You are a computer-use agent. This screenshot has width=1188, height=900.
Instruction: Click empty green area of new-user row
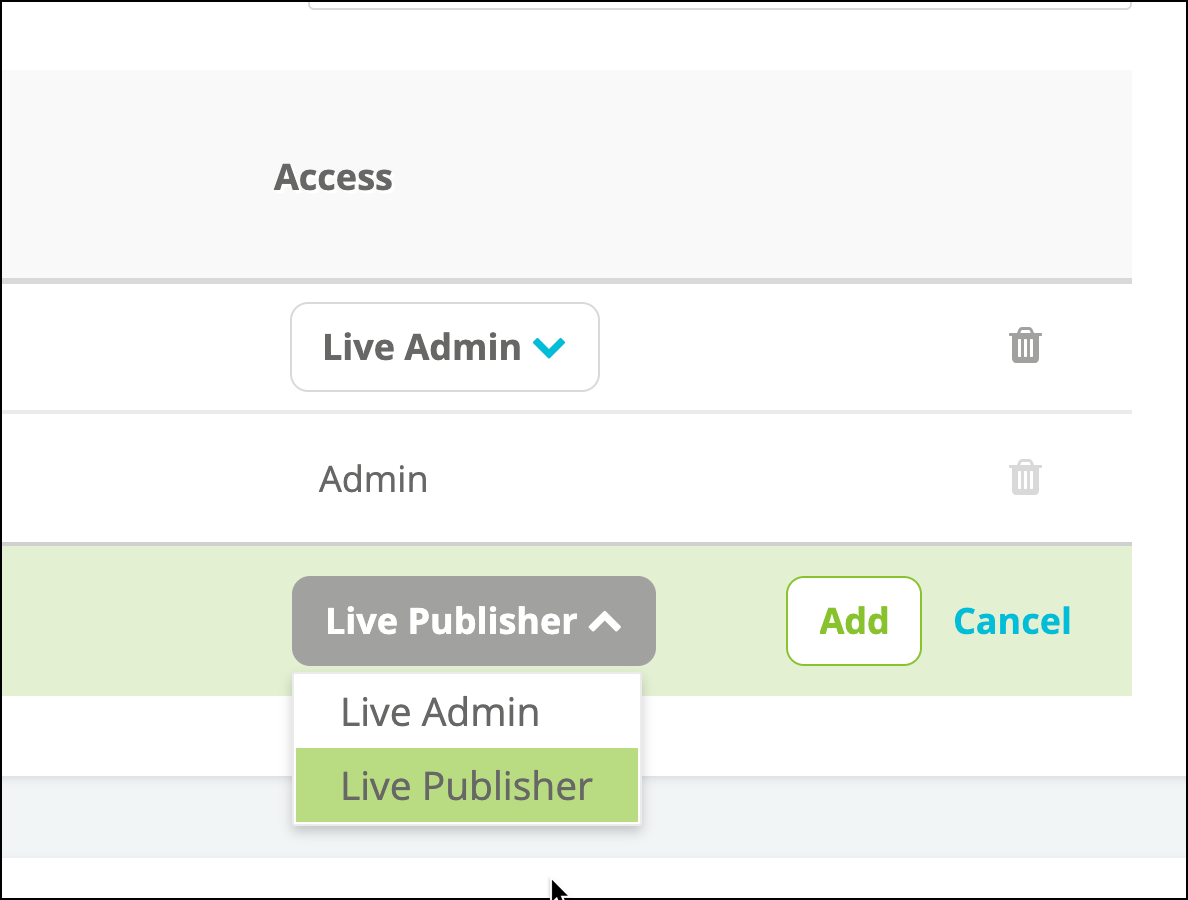(x=144, y=621)
